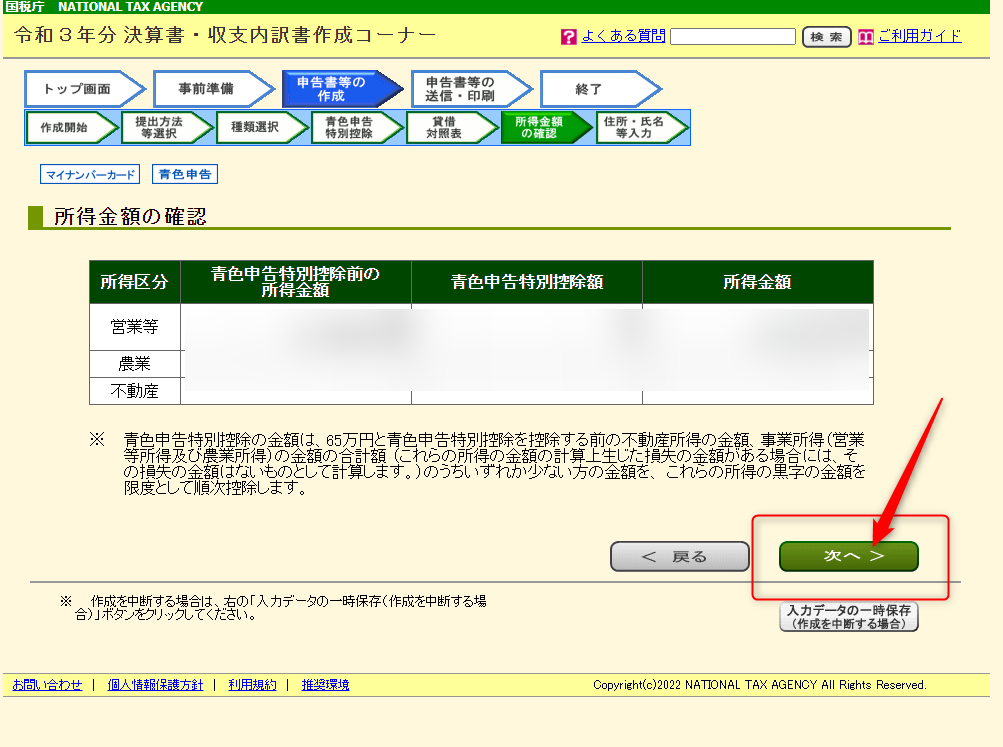1003x747 pixels.
Task: Go to 作成開始 sub-step
Action: click(x=65, y=128)
